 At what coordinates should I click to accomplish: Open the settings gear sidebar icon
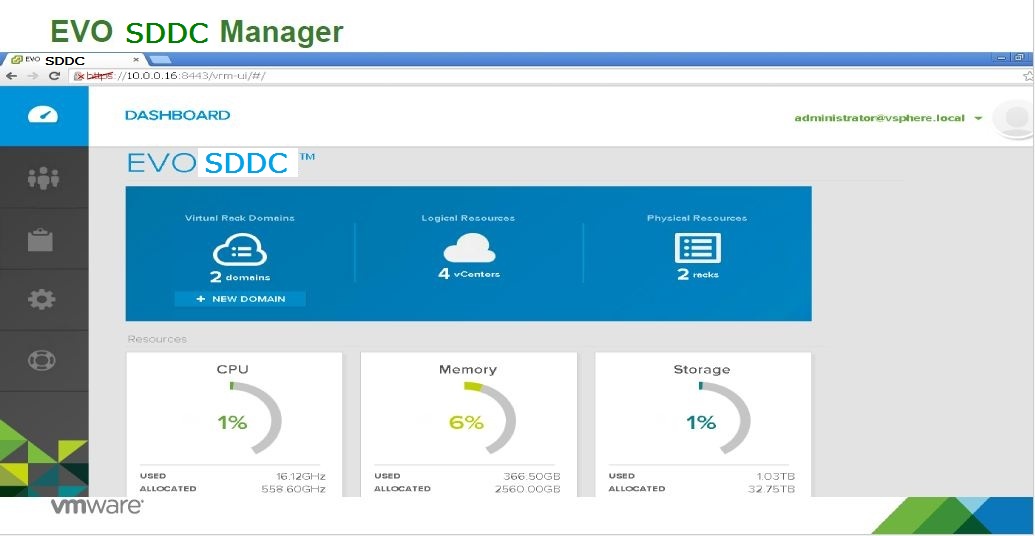pos(42,299)
